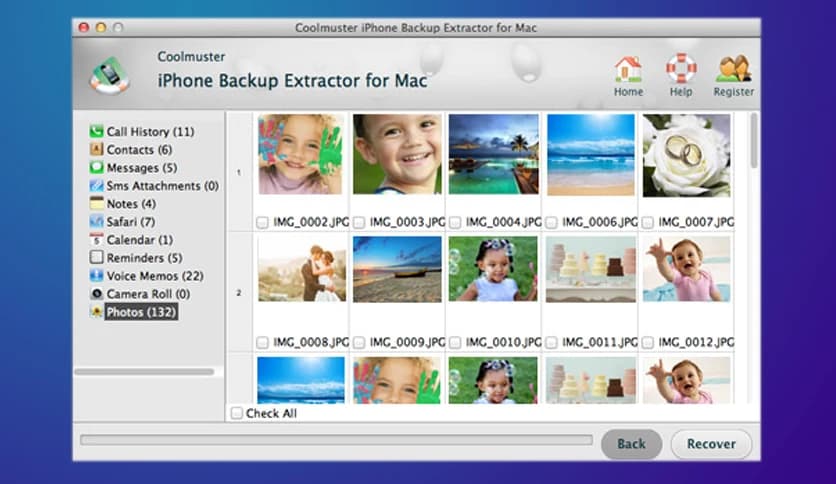
Task: Open Calendar (1) category
Action: (140, 239)
